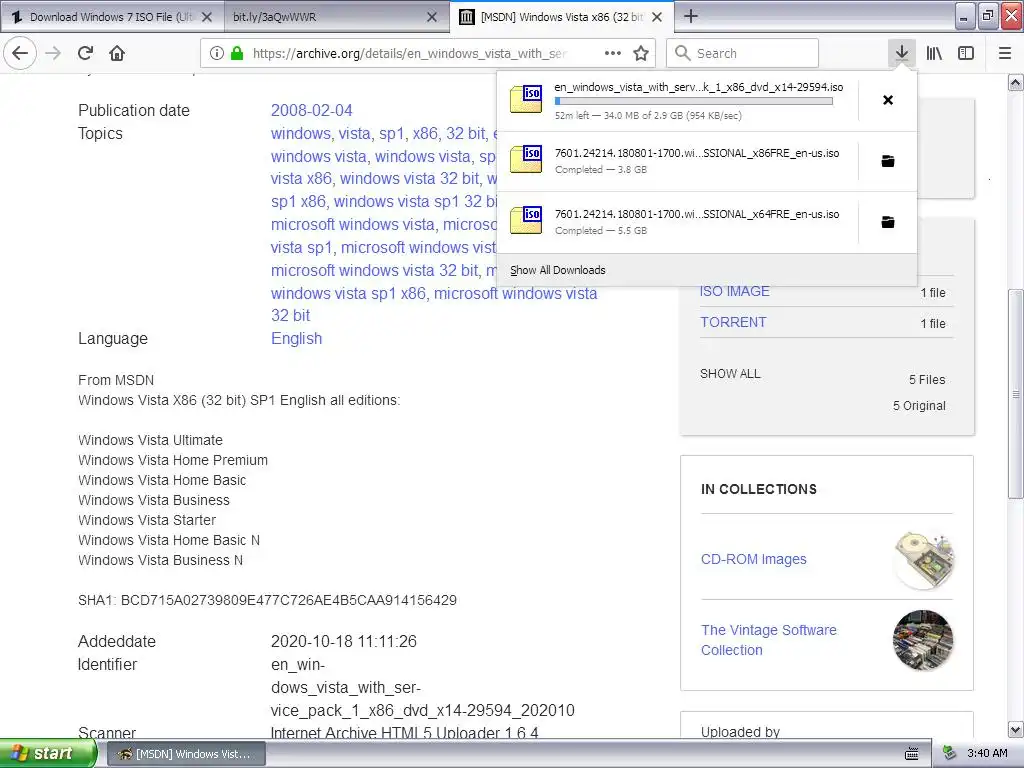Go back to the previous page
The width and height of the screenshot is (1024, 768).
pos(20,53)
